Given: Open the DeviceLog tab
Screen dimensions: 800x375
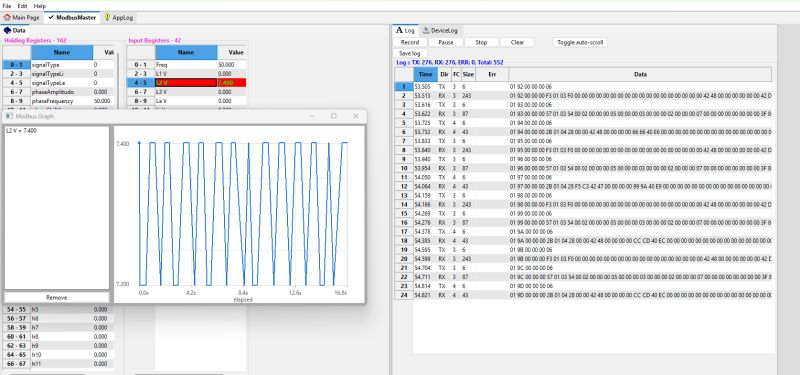Looking at the screenshot, I should pos(441,31).
